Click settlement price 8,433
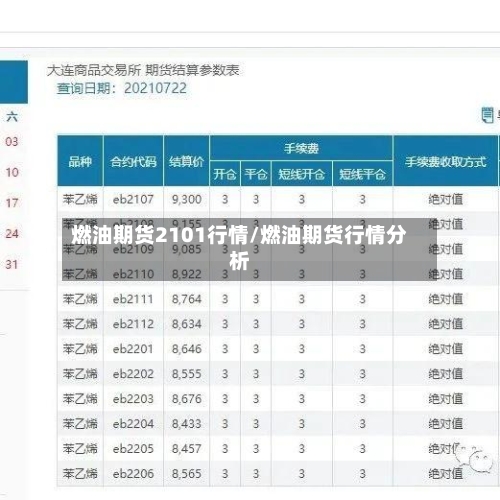 point(187,424)
